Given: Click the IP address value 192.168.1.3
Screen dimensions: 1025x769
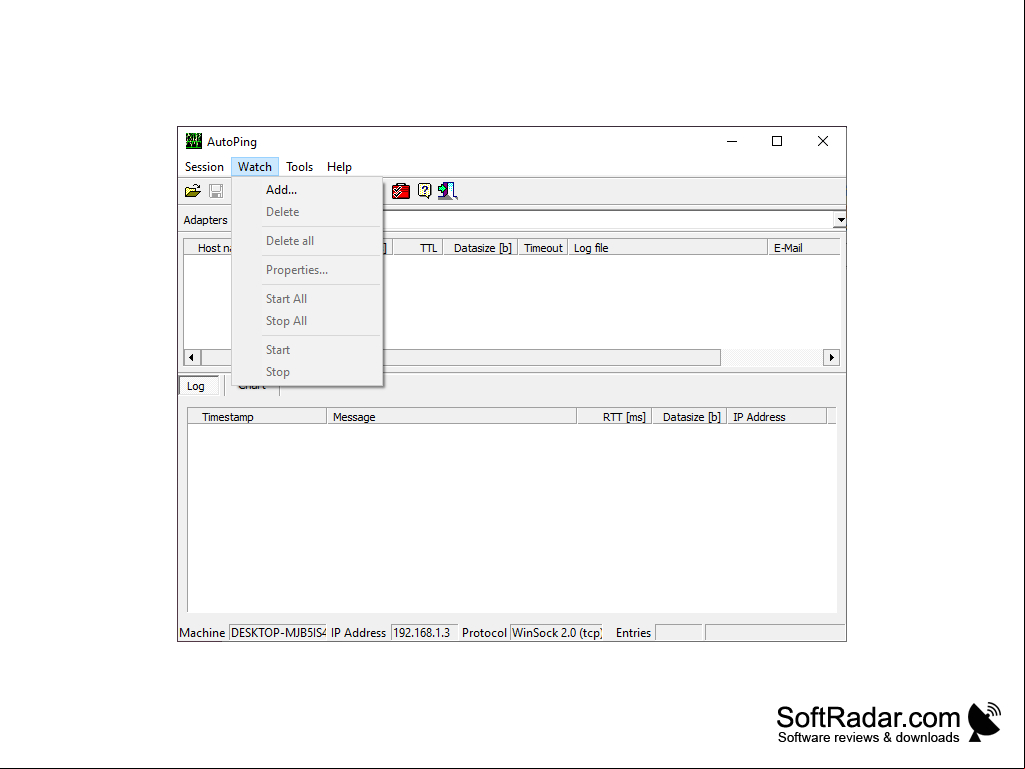Looking at the screenshot, I should coord(424,632).
